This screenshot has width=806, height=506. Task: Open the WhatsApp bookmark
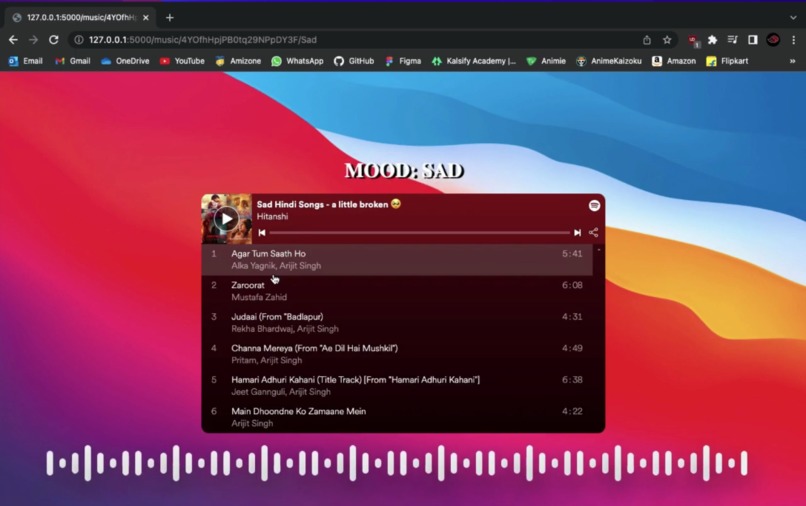[x=298, y=61]
